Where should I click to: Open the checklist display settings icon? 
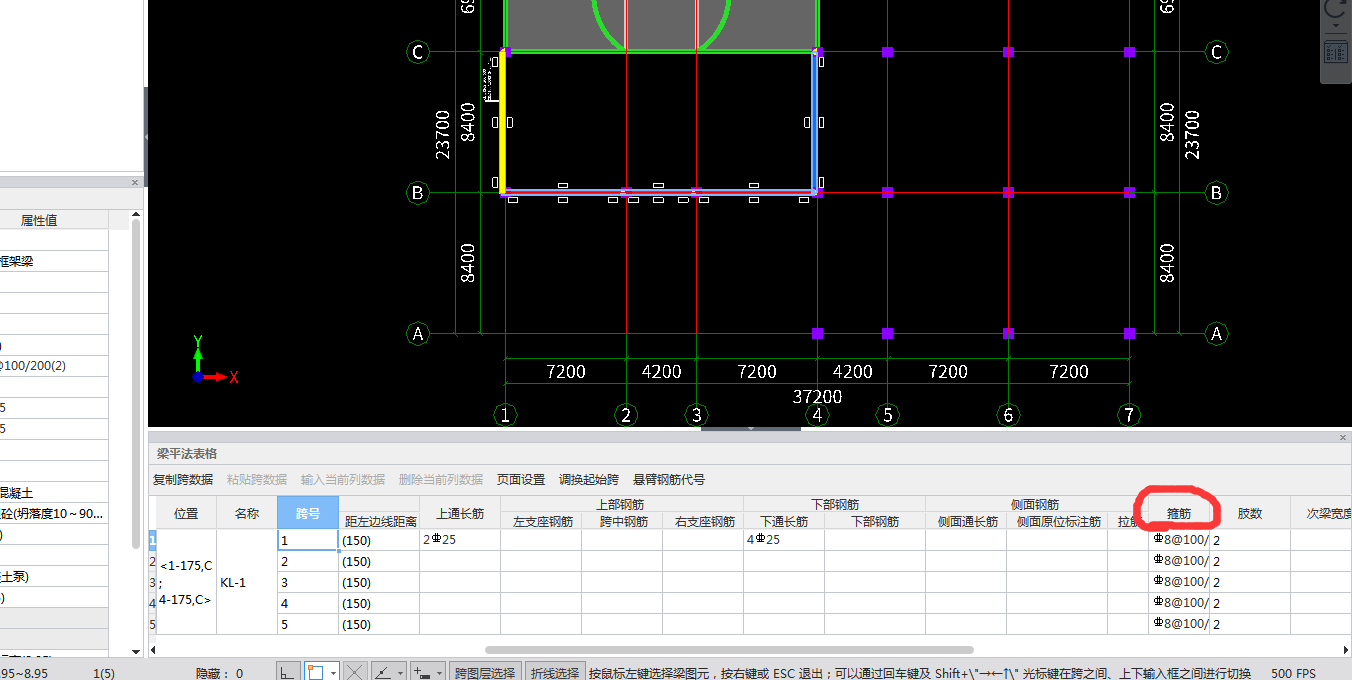(1337, 51)
